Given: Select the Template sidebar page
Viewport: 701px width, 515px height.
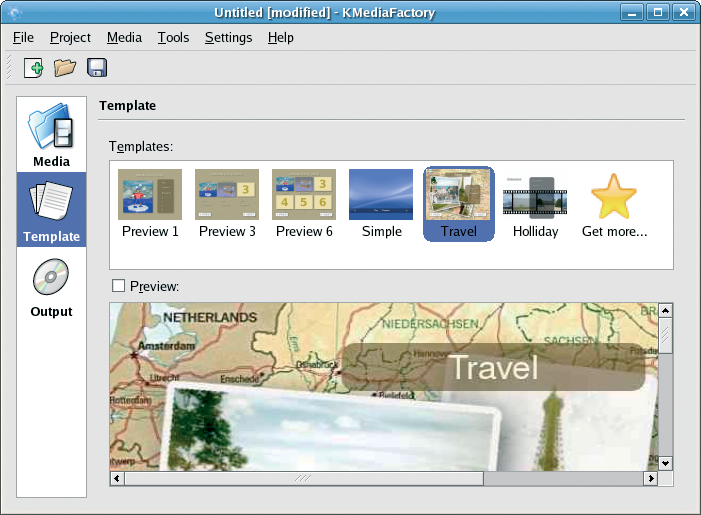Looking at the screenshot, I should coord(51,210).
